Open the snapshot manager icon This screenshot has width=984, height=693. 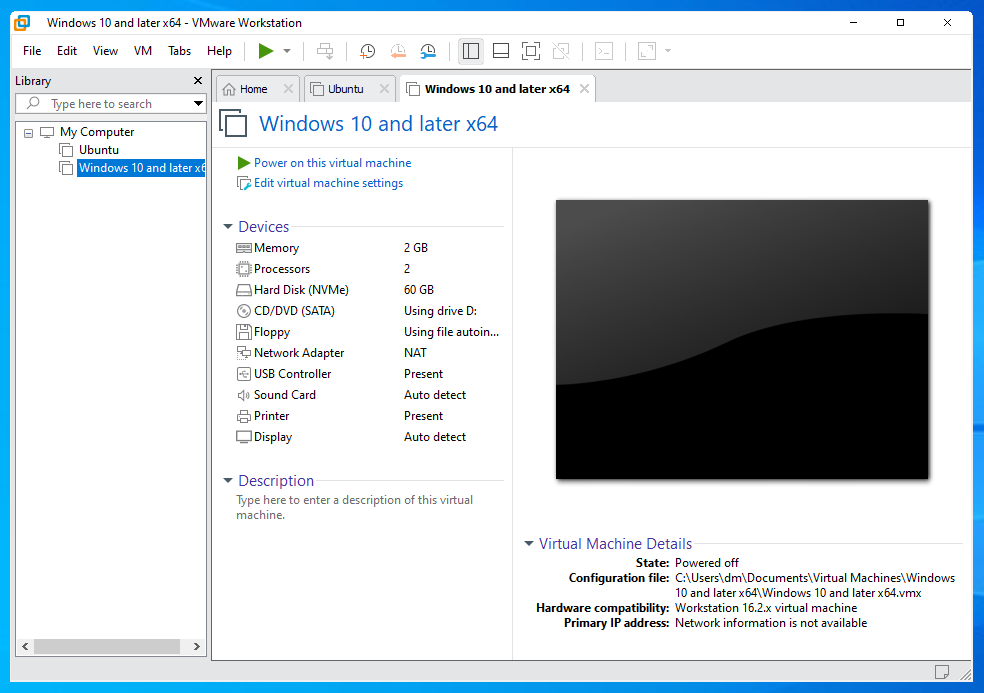[x=428, y=51]
